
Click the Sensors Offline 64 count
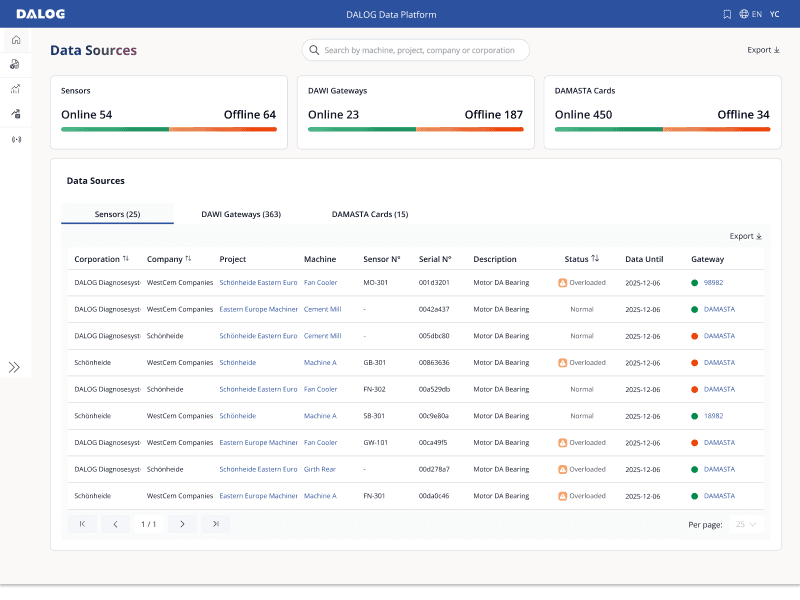(250, 115)
